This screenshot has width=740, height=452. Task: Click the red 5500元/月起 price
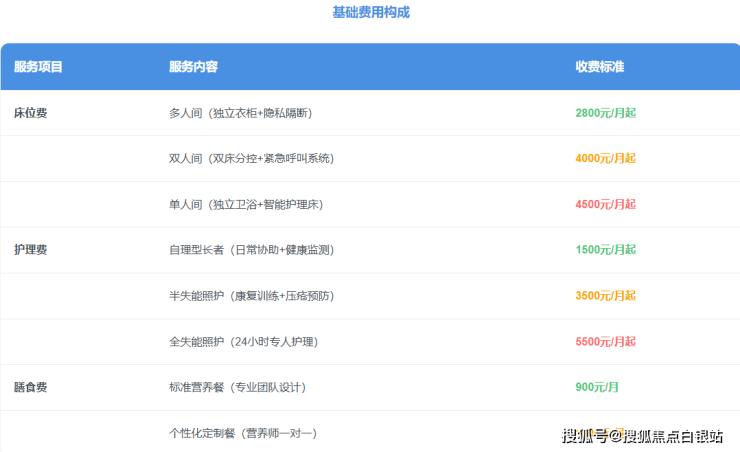[x=605, y=342]
